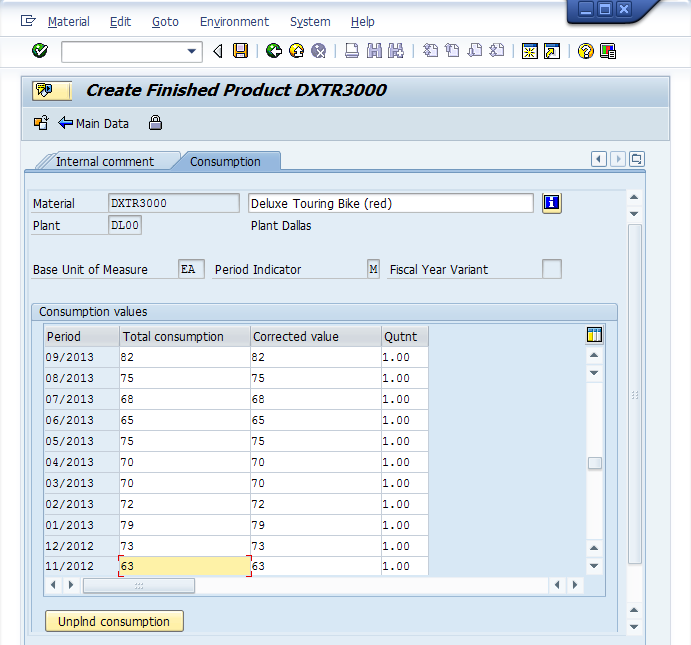691x645 pixels.
Task: Go to Next Page icon
Action: (475, 51)
